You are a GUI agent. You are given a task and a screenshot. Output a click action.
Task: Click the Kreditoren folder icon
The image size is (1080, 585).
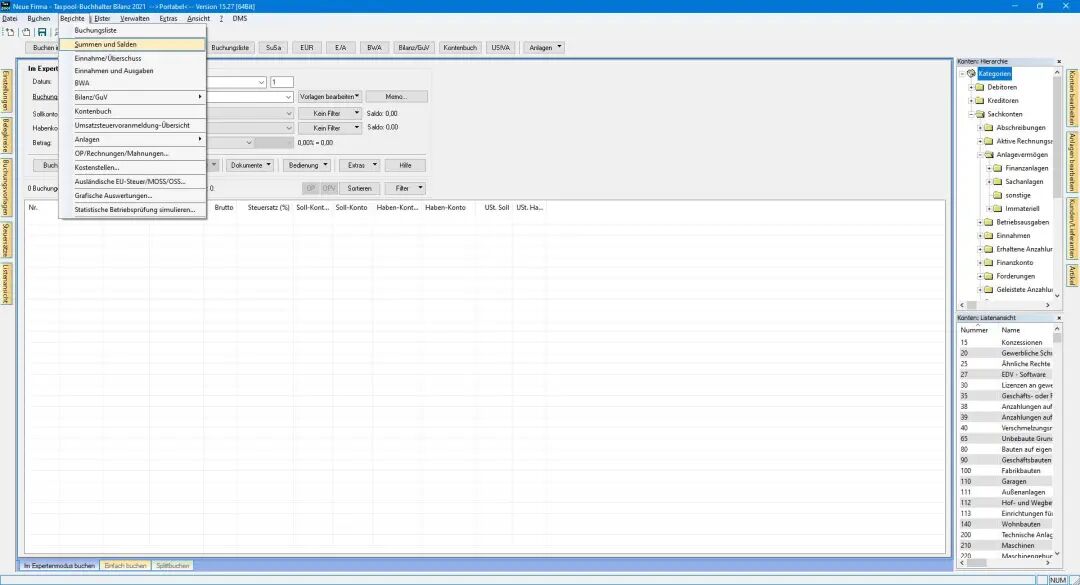pyautogui.click(x=979, y=101)
